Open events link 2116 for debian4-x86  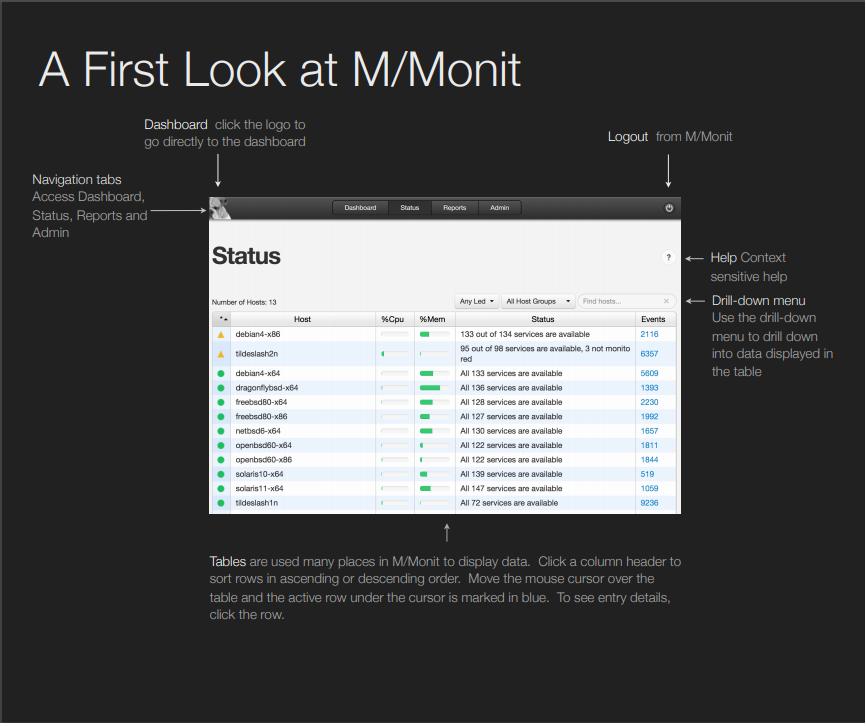tap(649, 335)
